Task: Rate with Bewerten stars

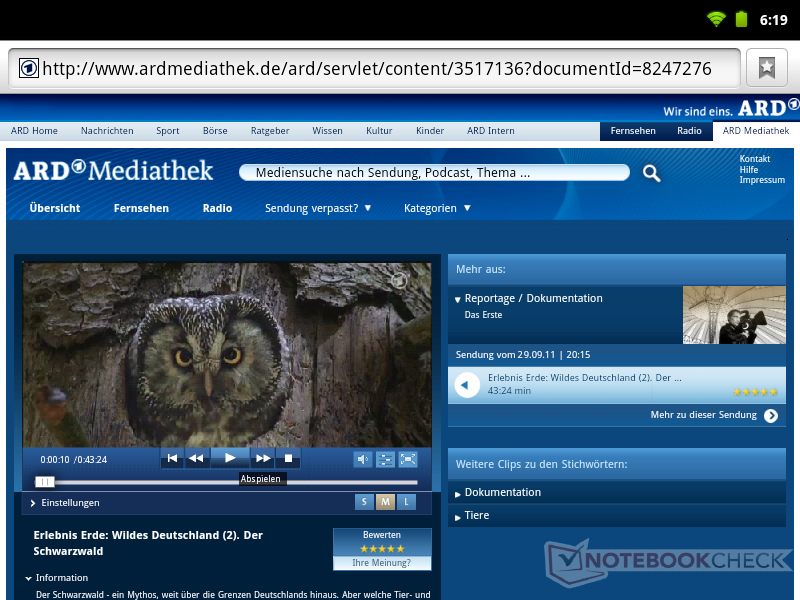Action: point(382,549)
